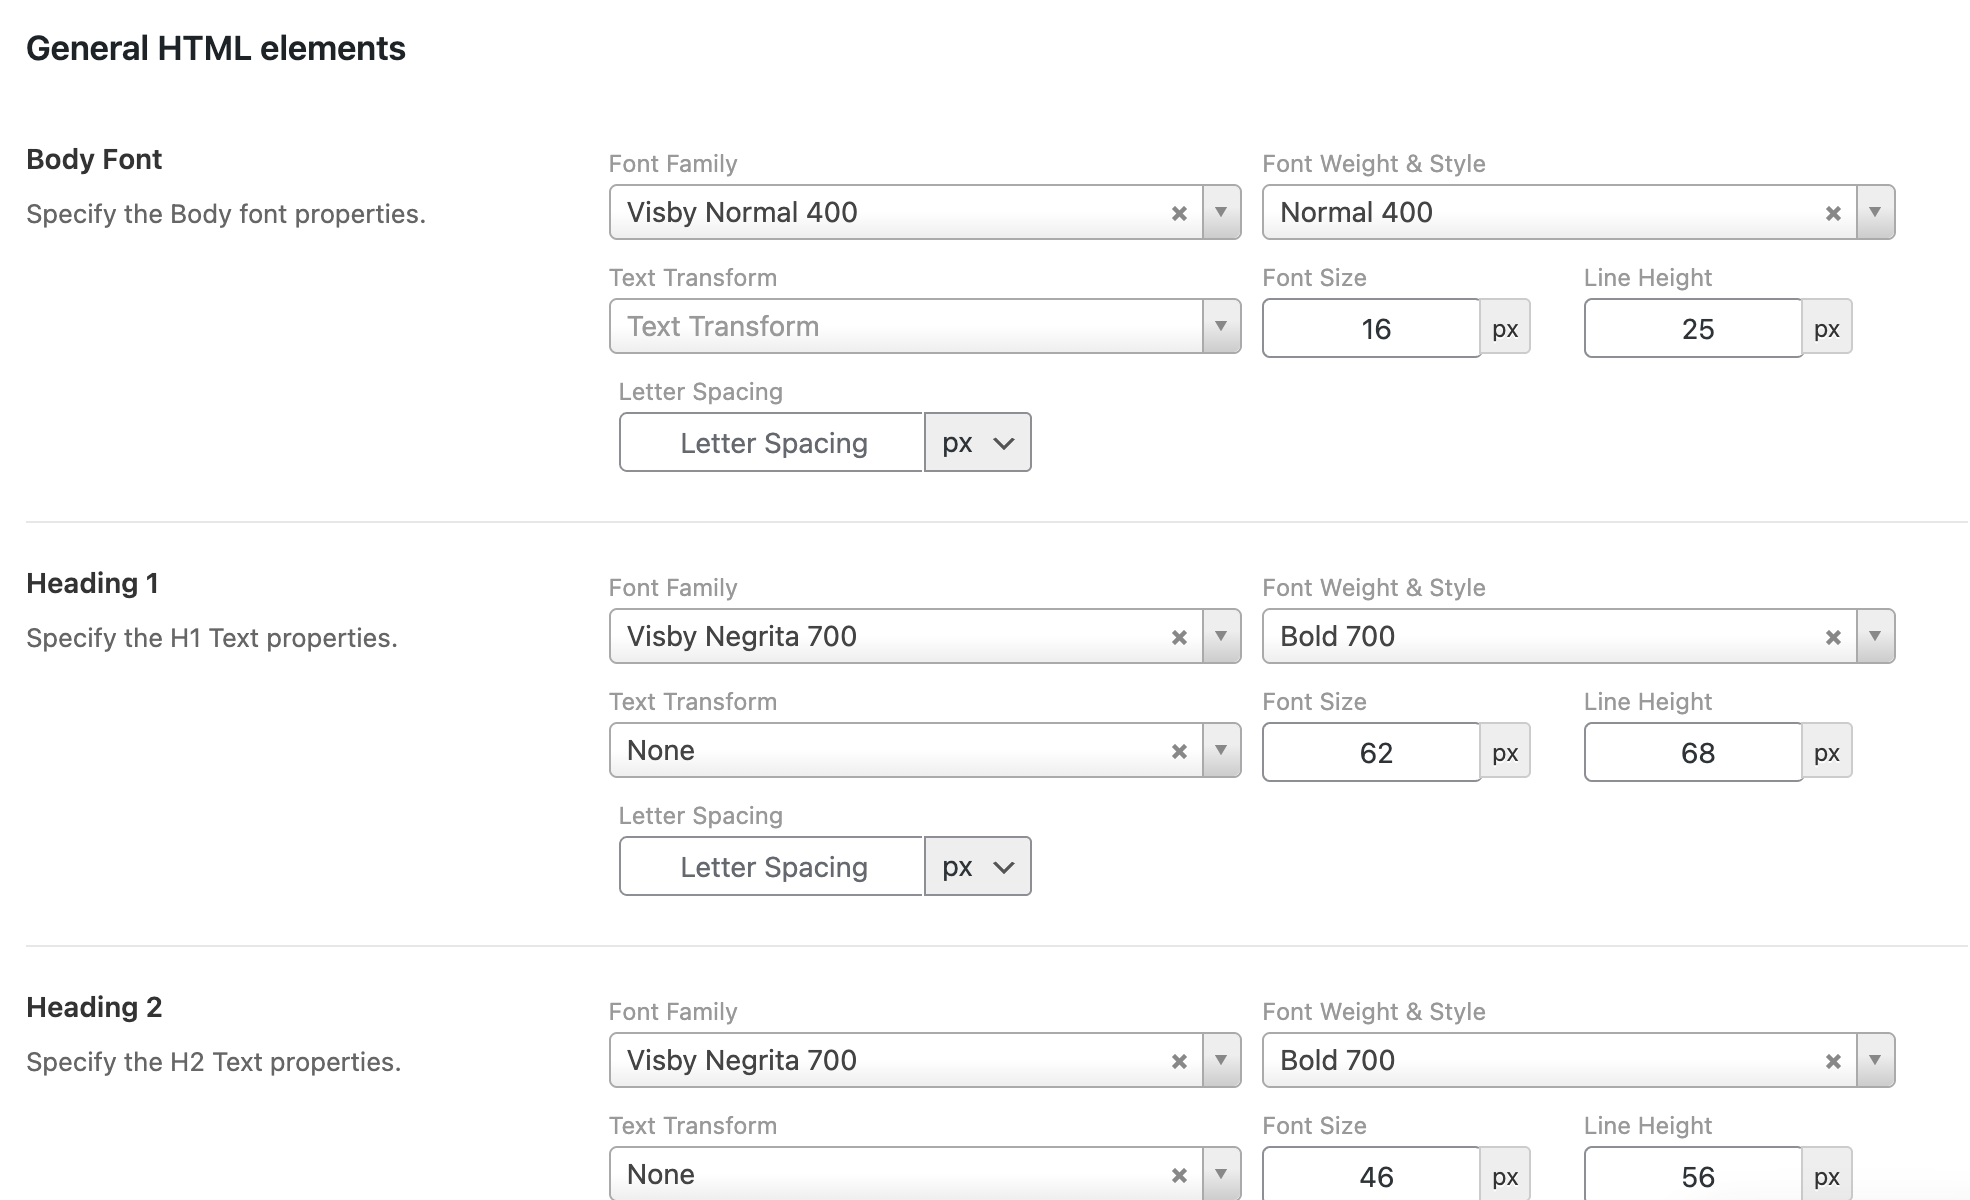The height and width of the screenshot is (1200, 1970).
Task: Clear Body Font family selection (x icon)
Action: tap(1179, 213)
